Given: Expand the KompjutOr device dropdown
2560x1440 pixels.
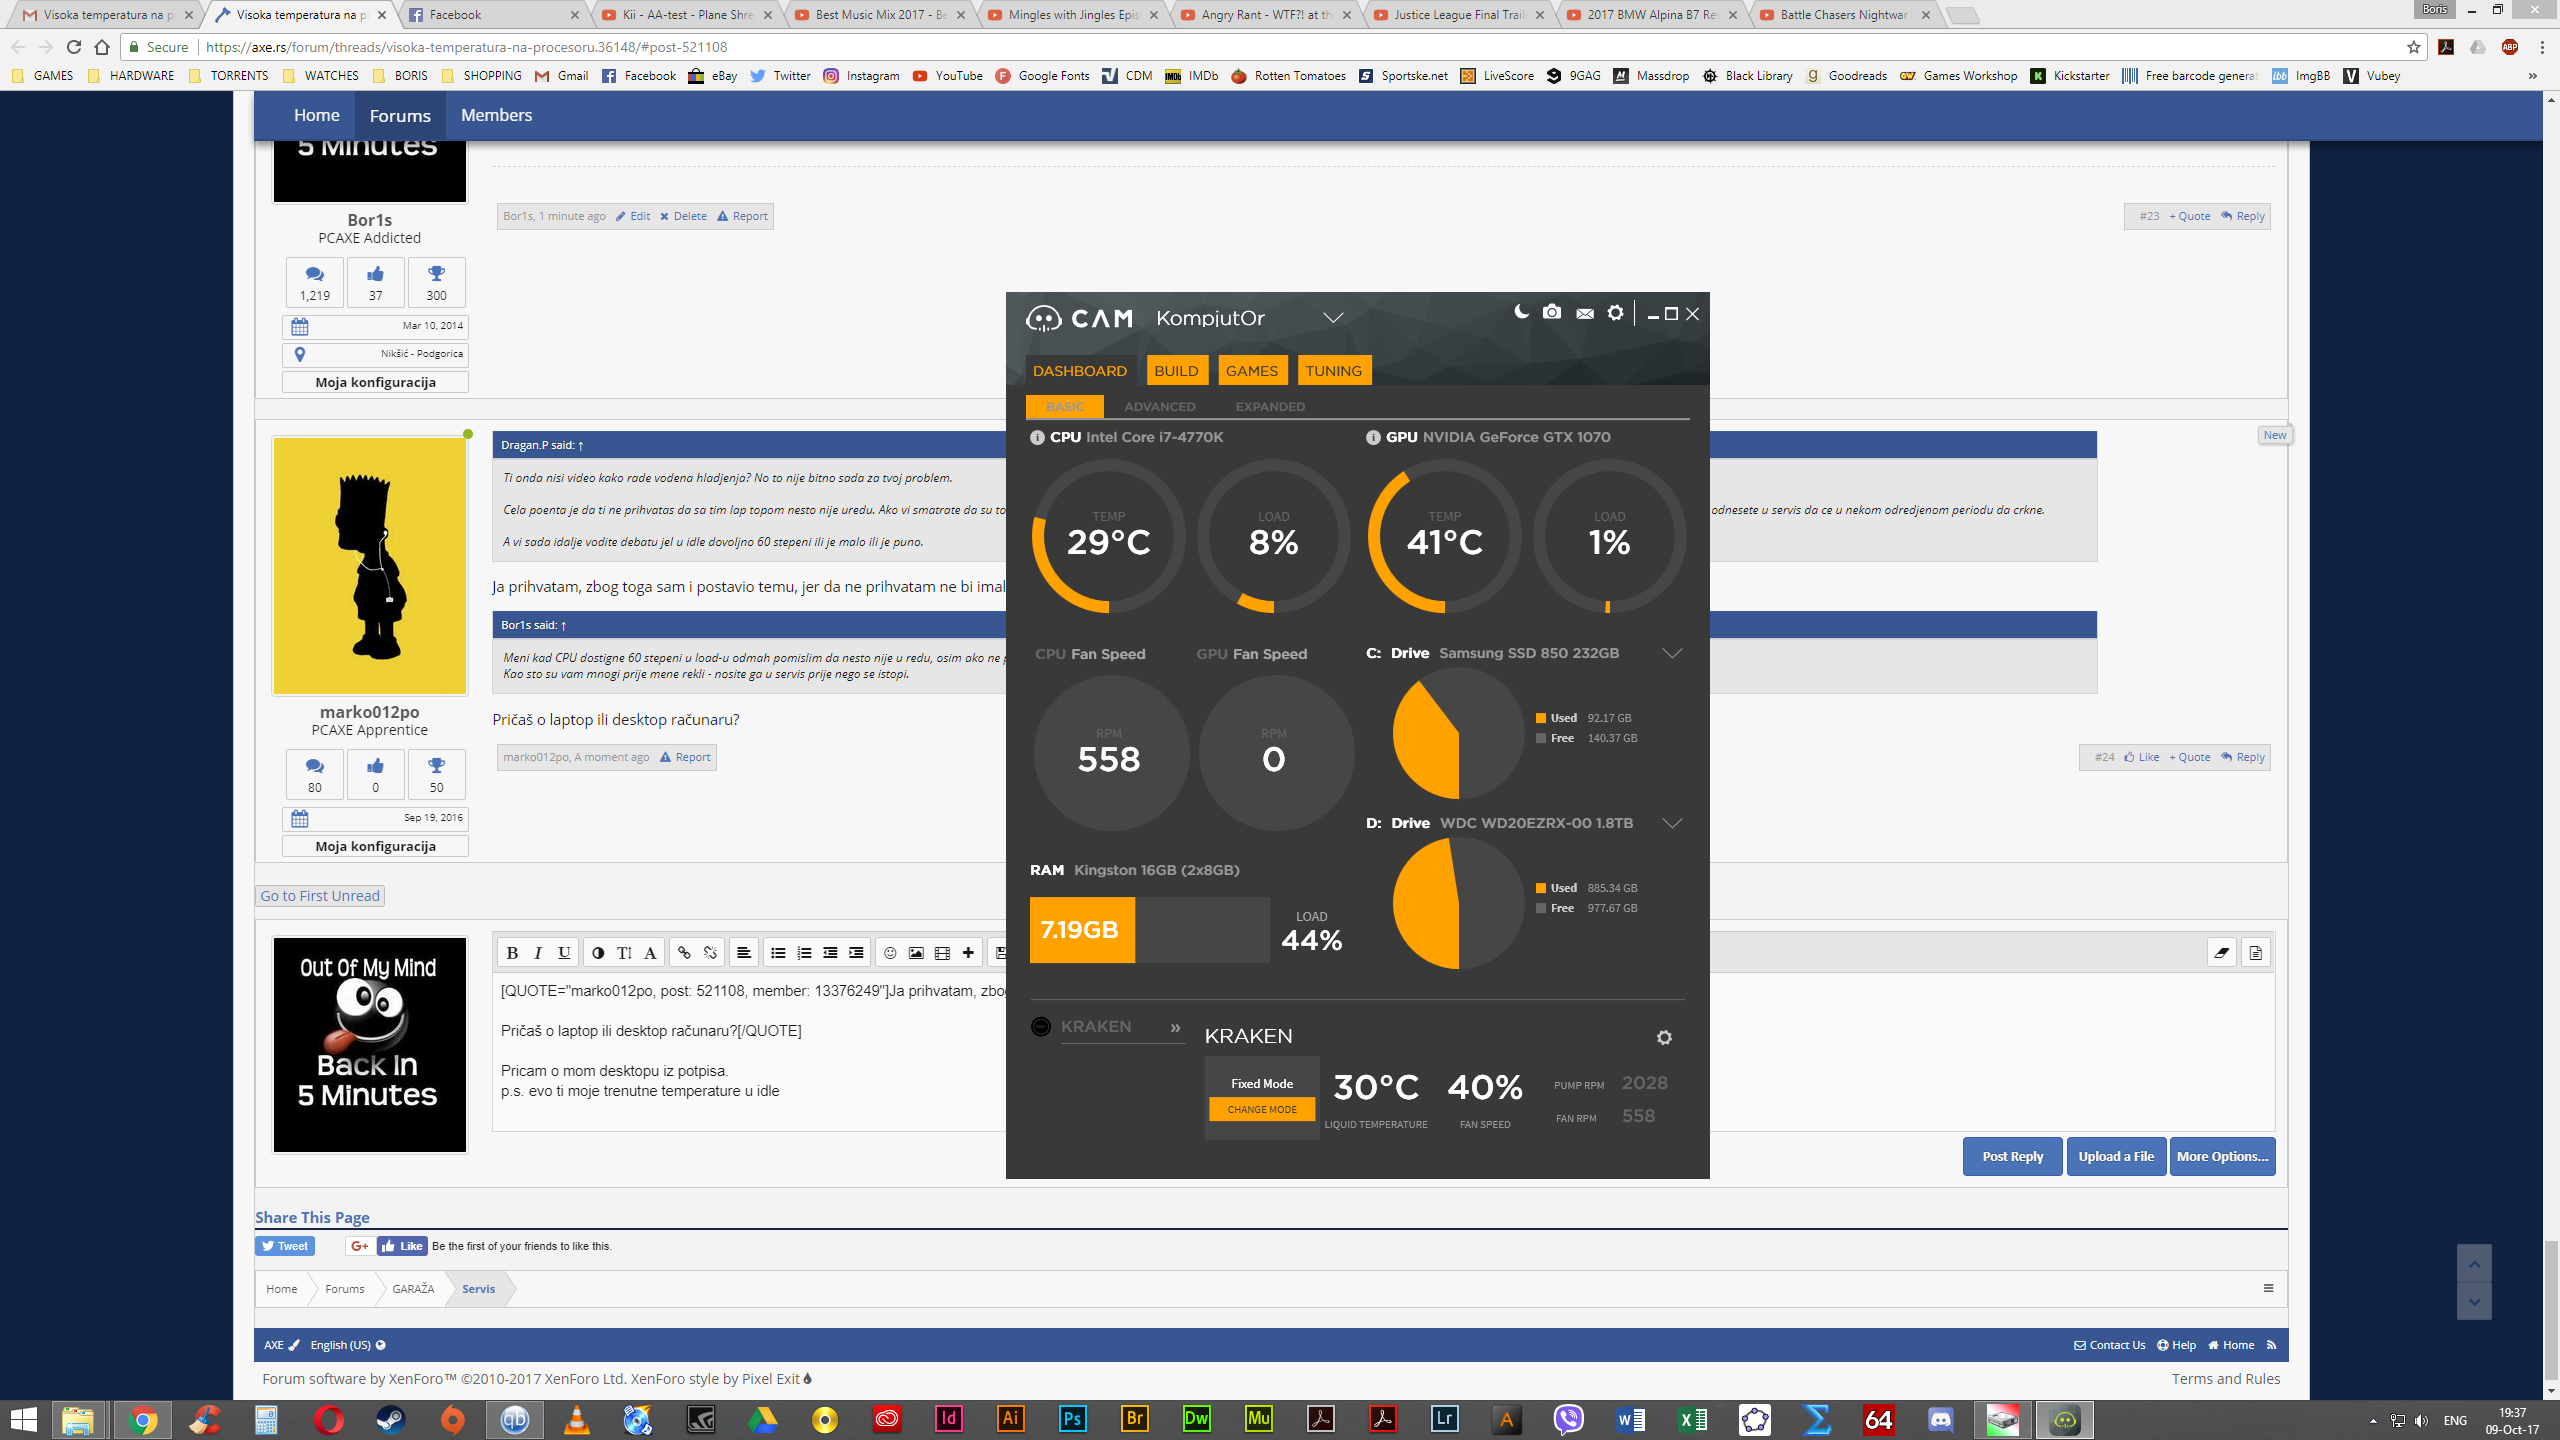Looking at the screenshot, I should point(1333,318).
